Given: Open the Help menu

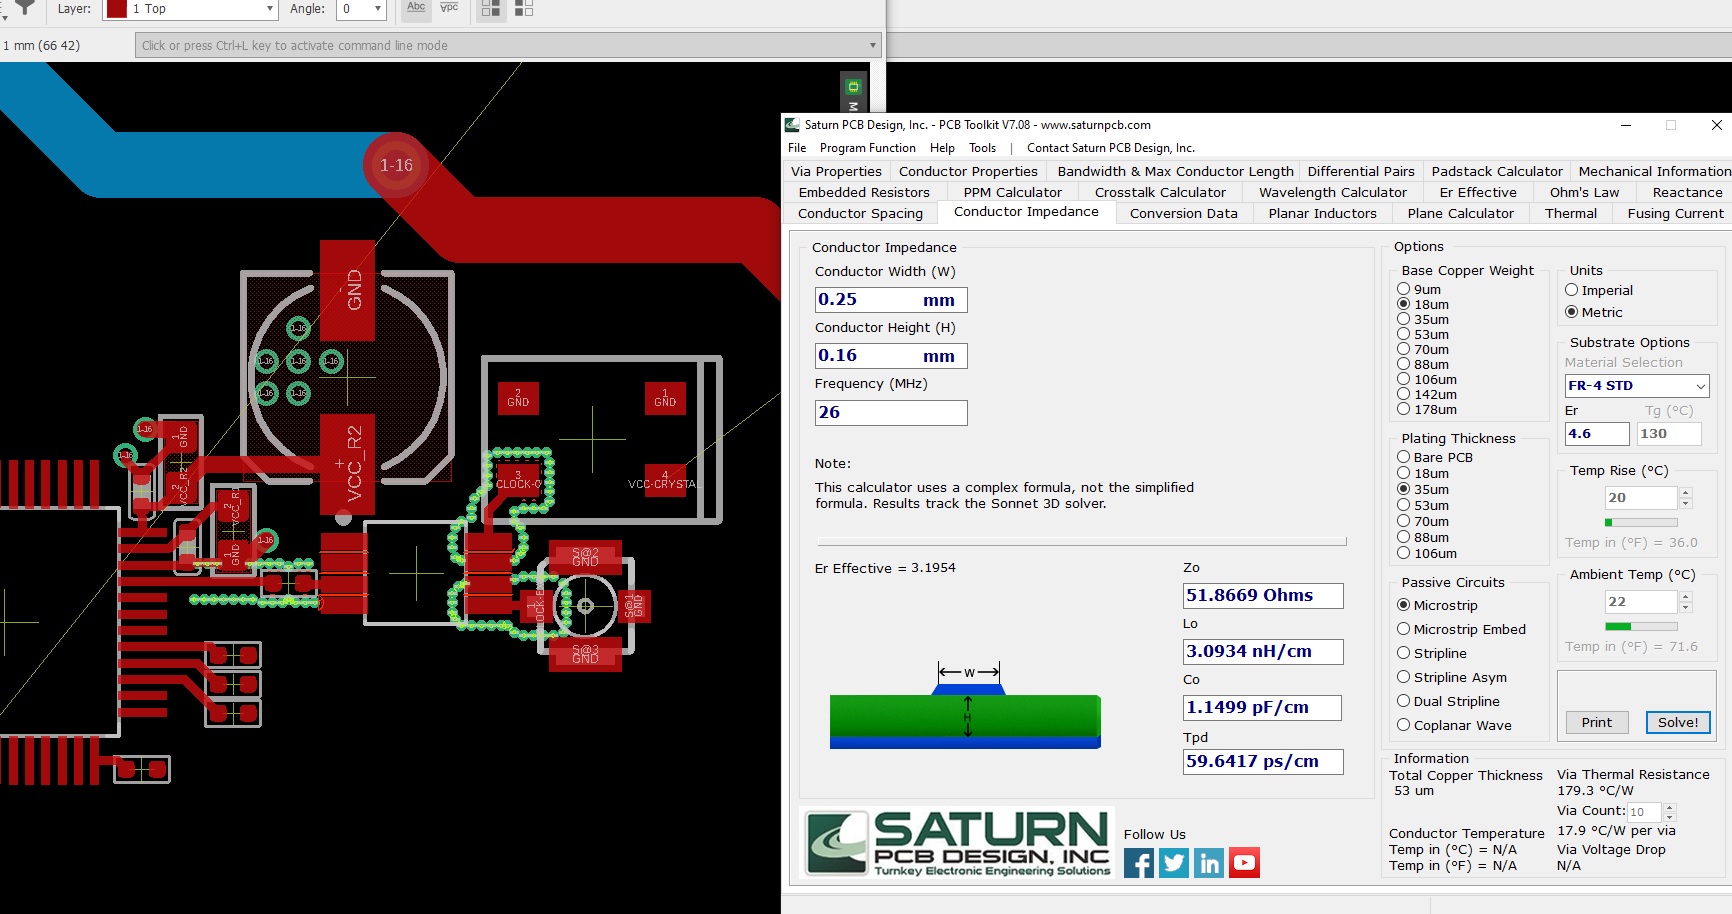Looking at the screenshot, I should (x=942, y=148).
